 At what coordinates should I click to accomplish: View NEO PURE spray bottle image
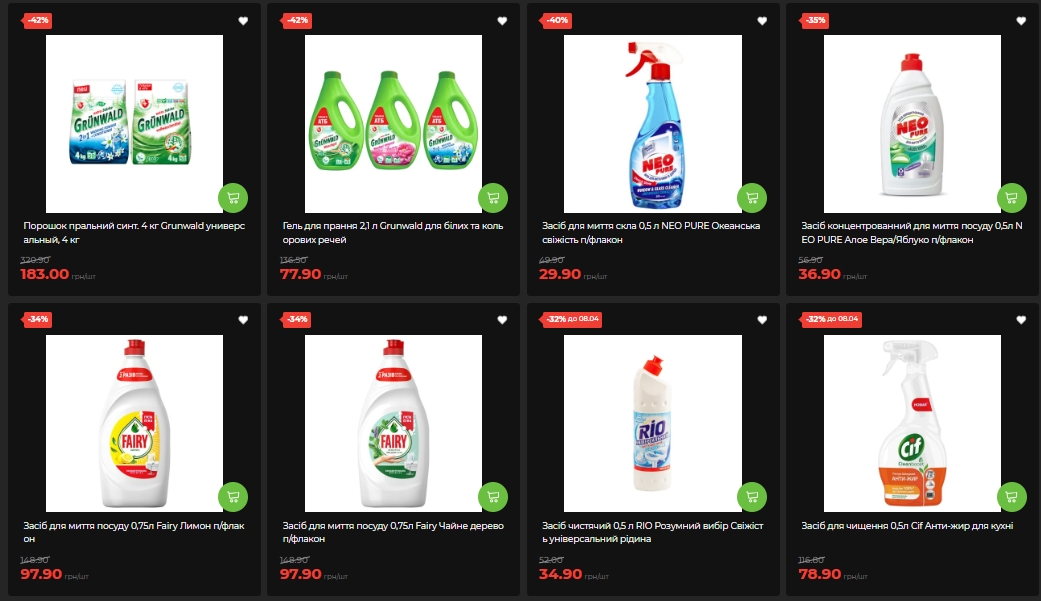[x=653, y=124]
